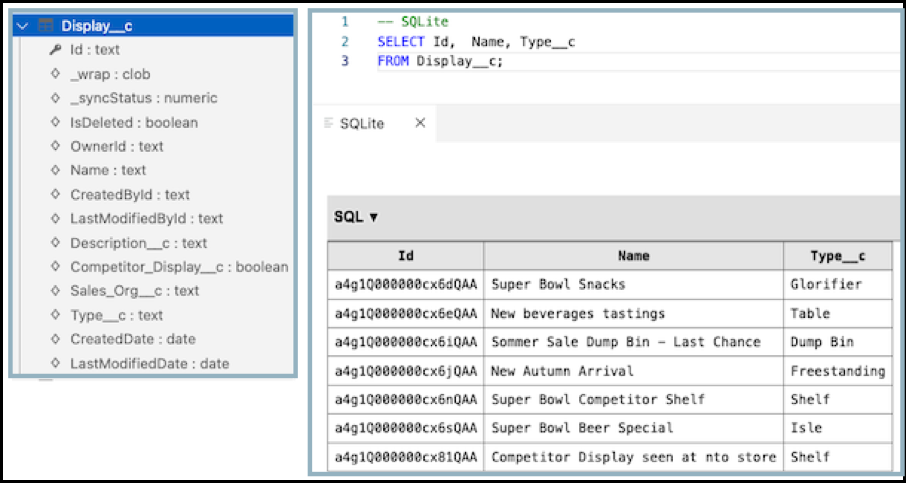
Task: Click the diamond icon beside LastModifiedDate
Action: [x=55, y=363]
